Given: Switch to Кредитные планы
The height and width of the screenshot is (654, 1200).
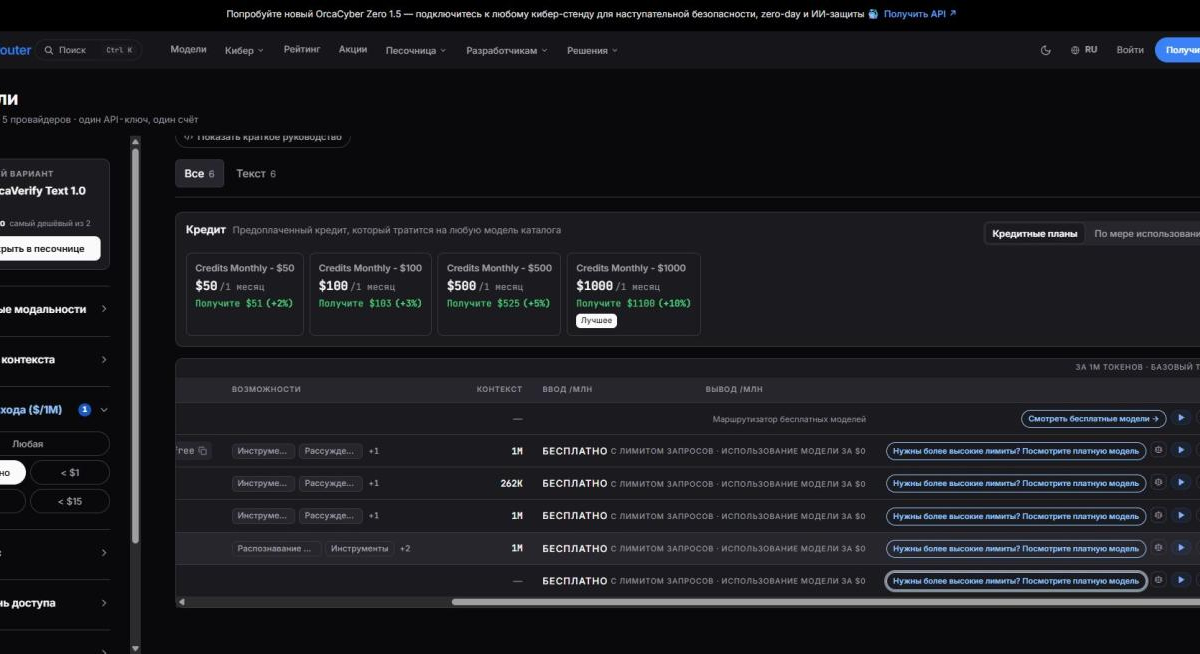Looking at the screenshot, I should 1035,234.
